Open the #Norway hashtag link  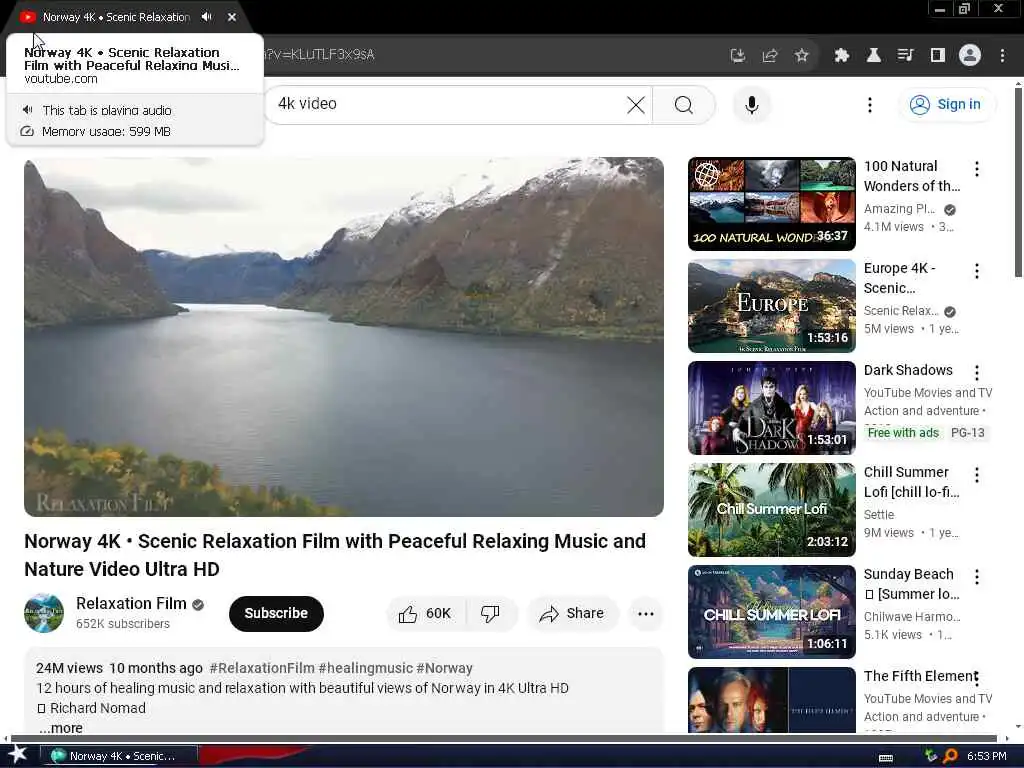click(444, 668)
